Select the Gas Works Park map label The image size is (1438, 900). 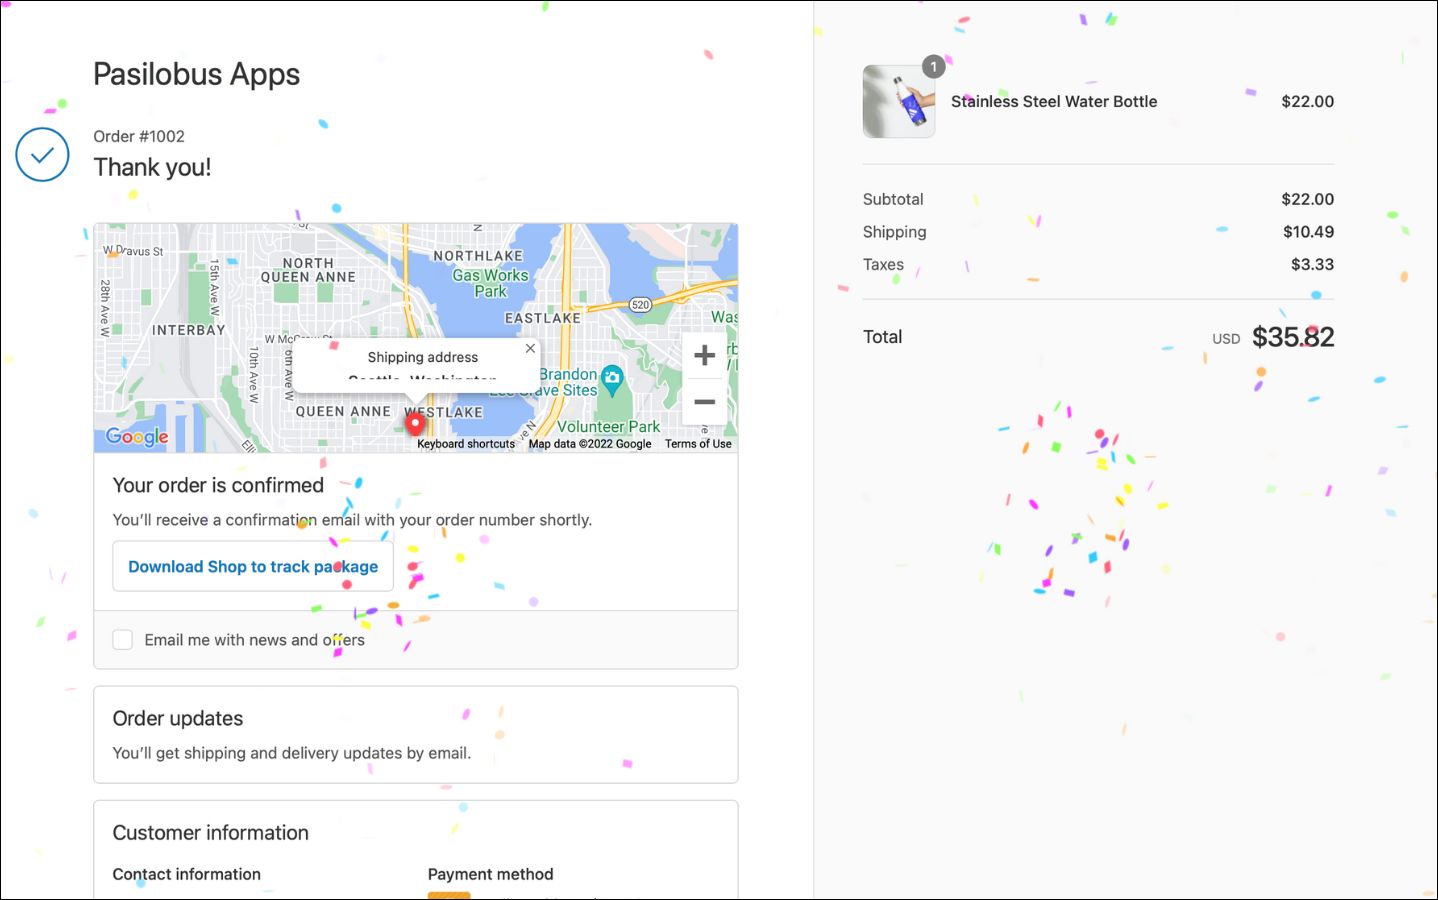(x=490, y=283)
